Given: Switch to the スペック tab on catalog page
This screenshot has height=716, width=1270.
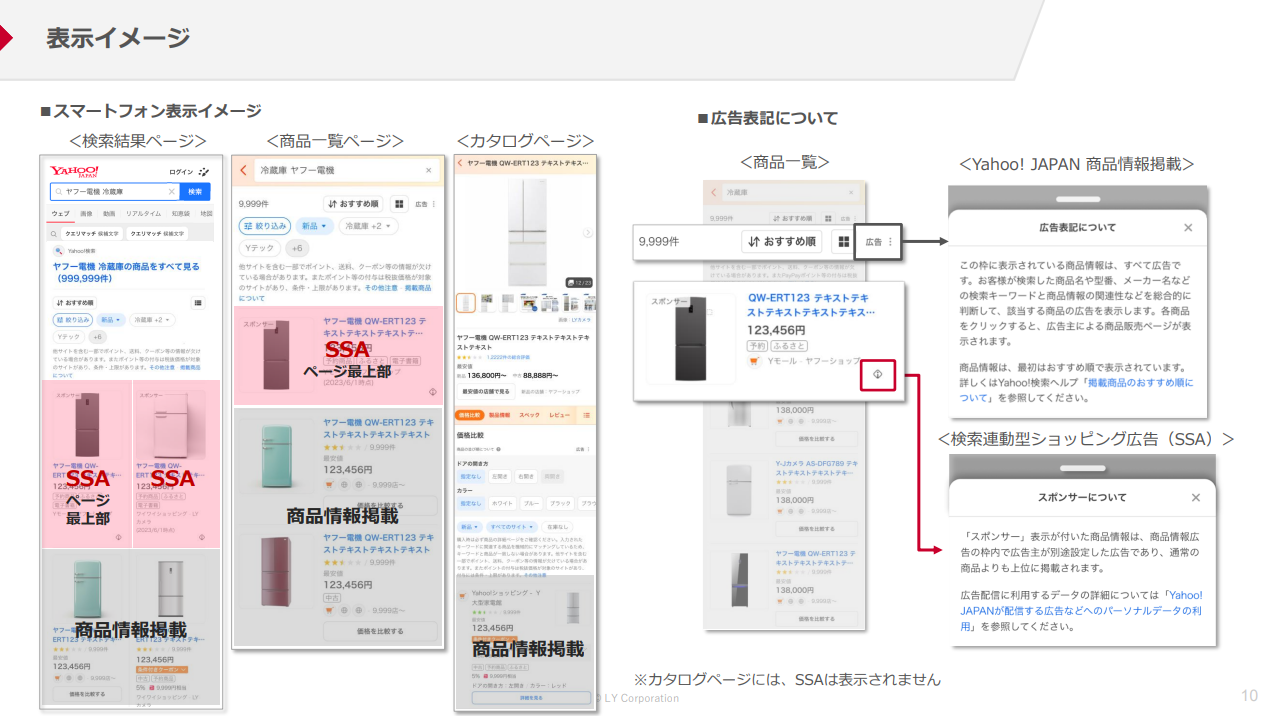Looking at the screenshot, I should click(529, 414).
